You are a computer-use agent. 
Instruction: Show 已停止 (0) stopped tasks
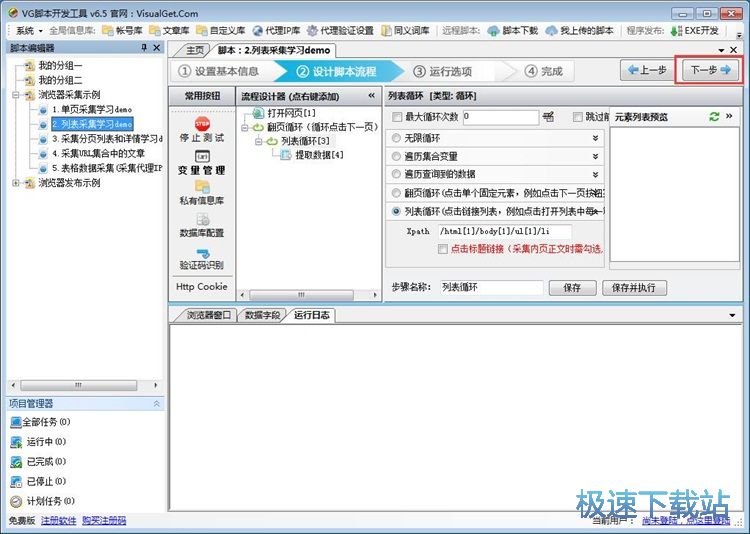tap(38, 481)
